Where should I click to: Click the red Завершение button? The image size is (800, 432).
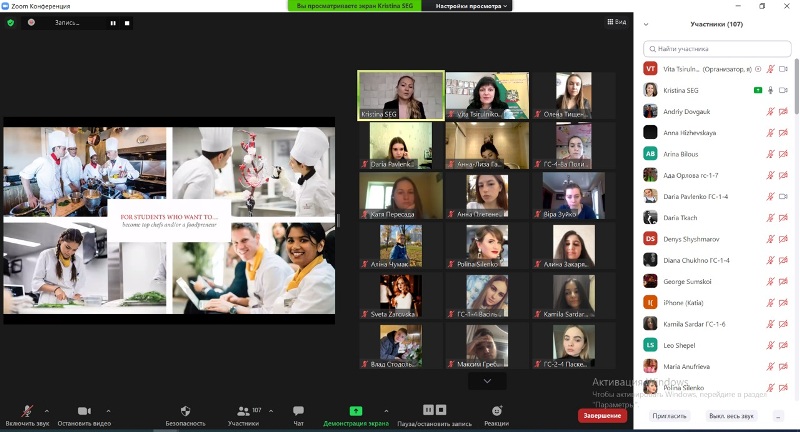click(x=602, y=416)
